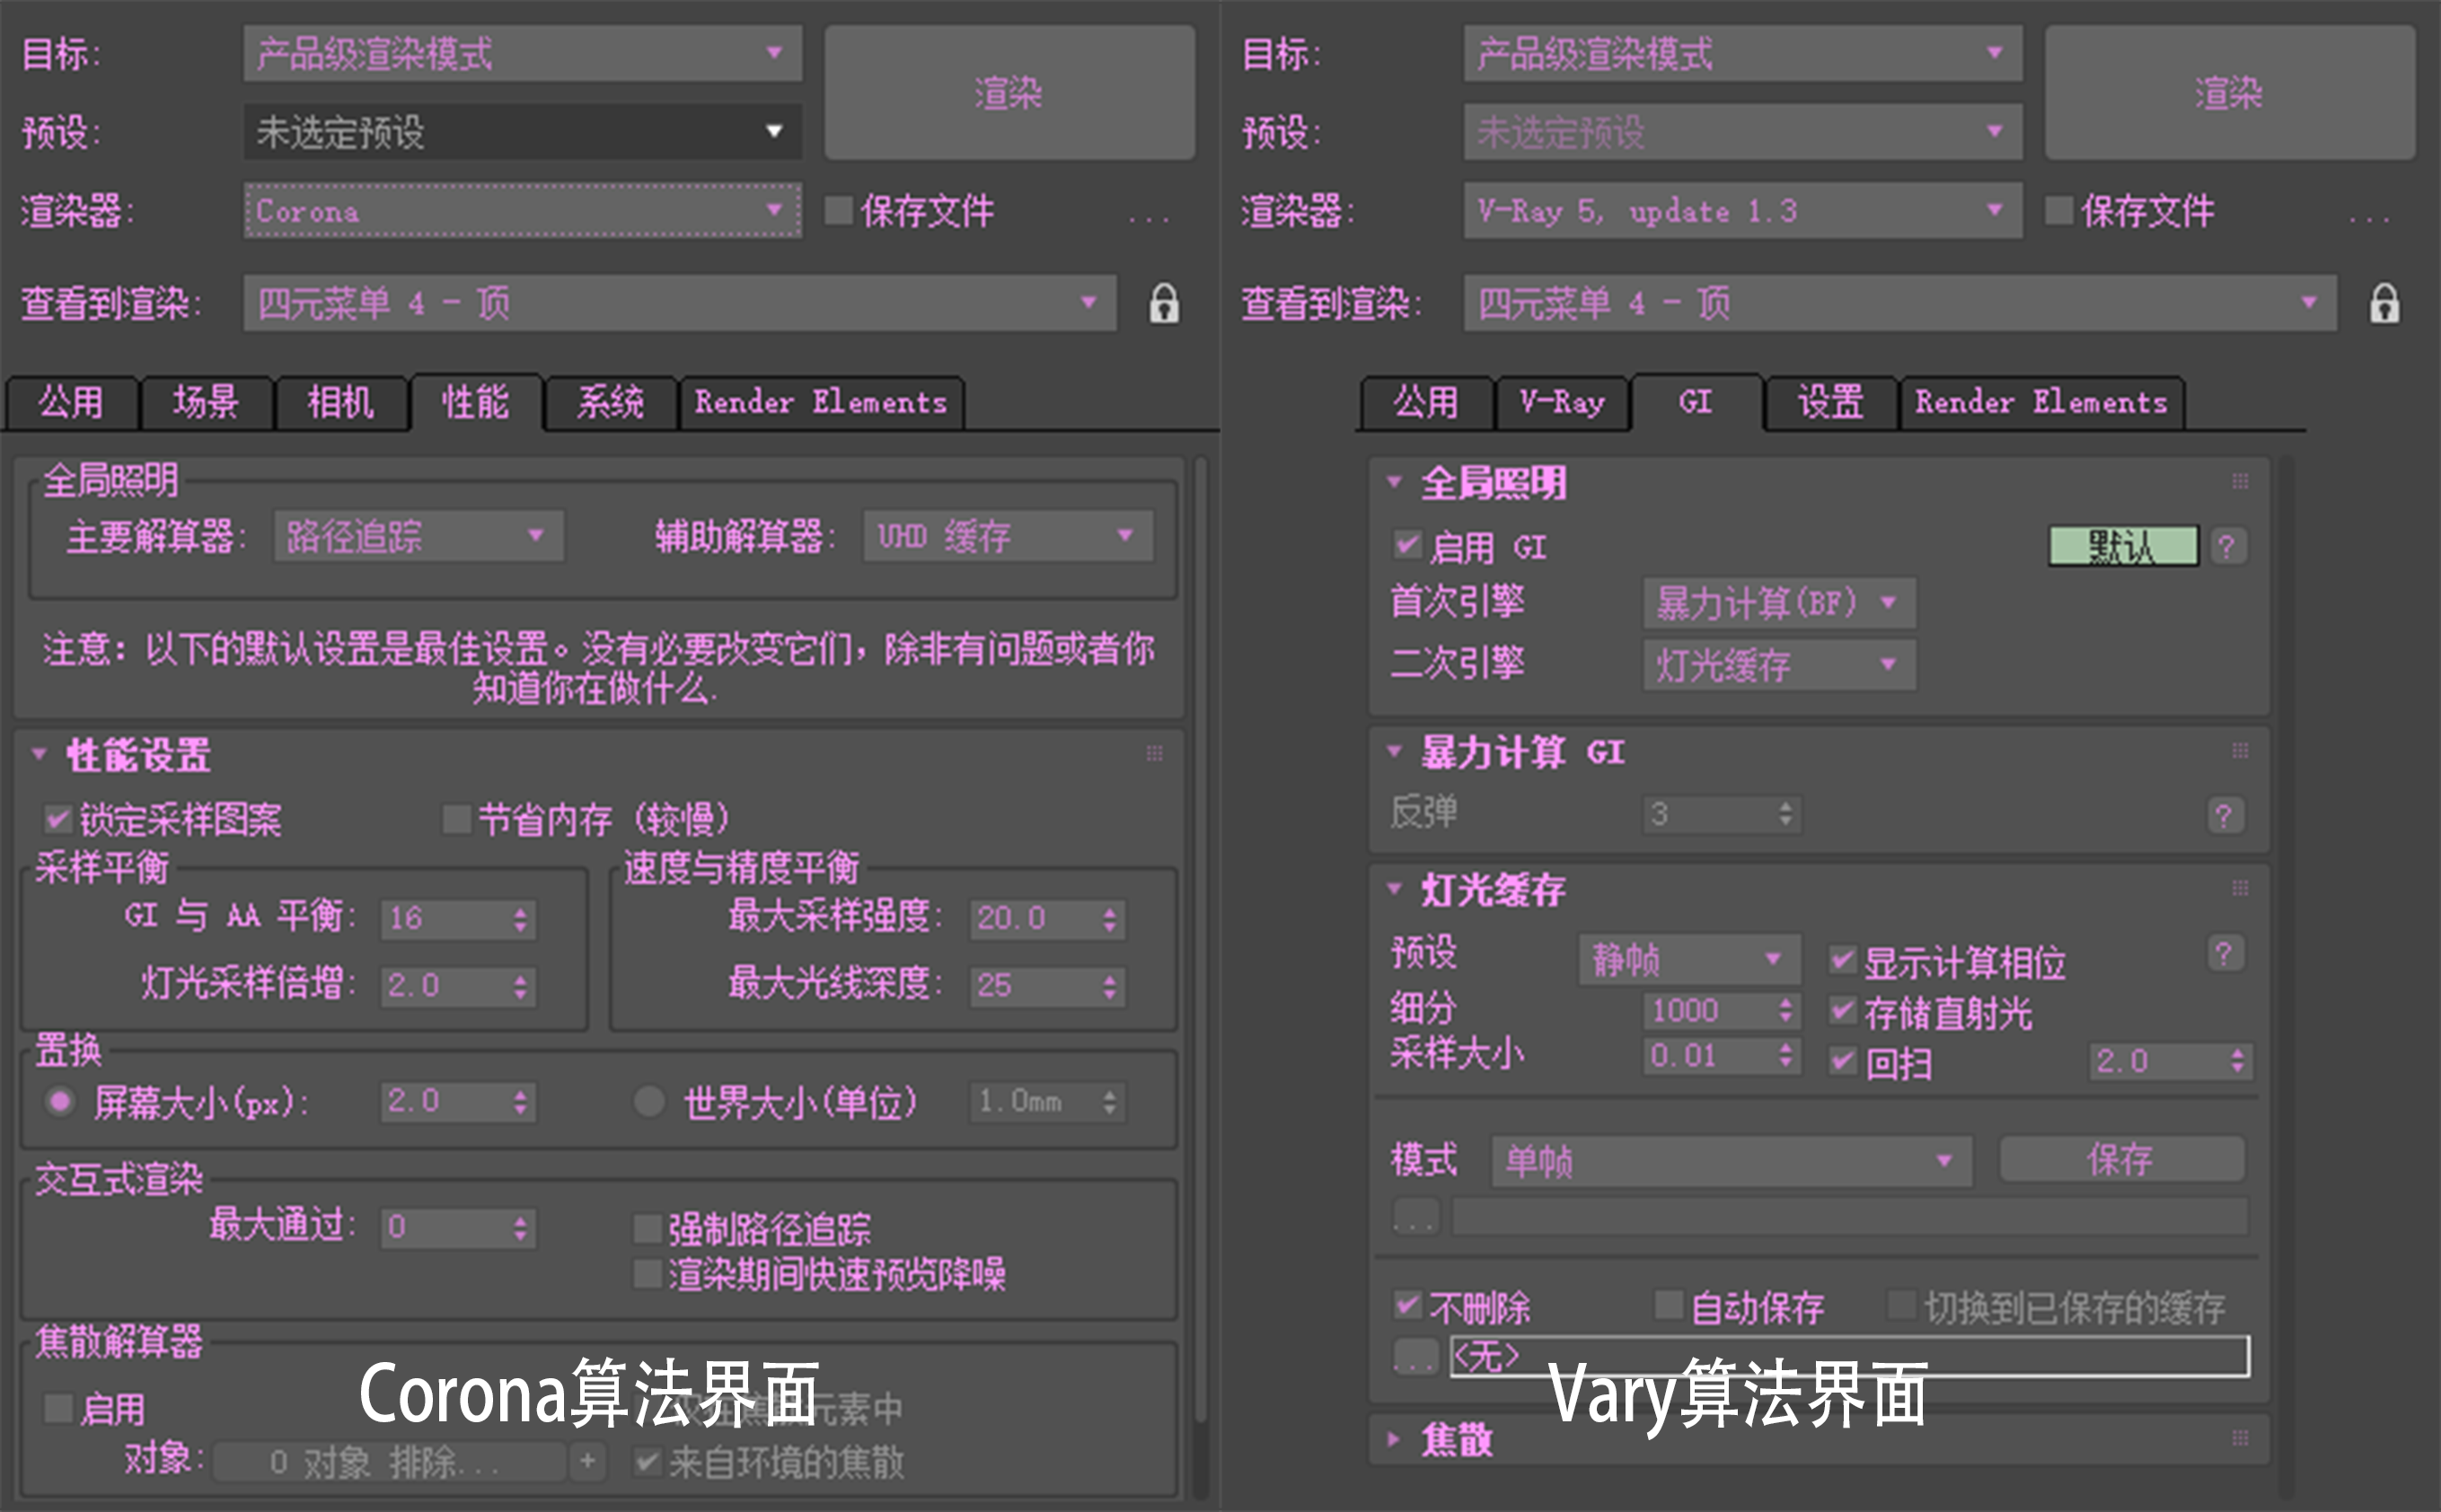The image size is (2441, 1512).
Task: Click the save file dots in Corona panel
Action: coord(1148,218)
